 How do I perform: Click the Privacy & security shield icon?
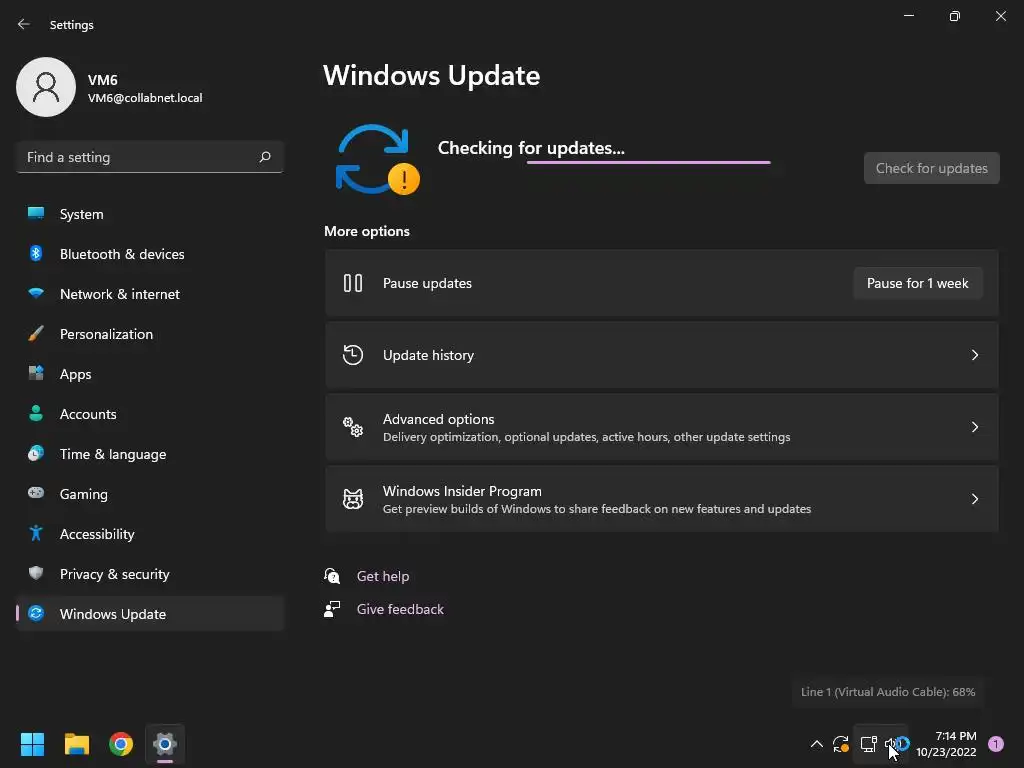coord(36,573)
